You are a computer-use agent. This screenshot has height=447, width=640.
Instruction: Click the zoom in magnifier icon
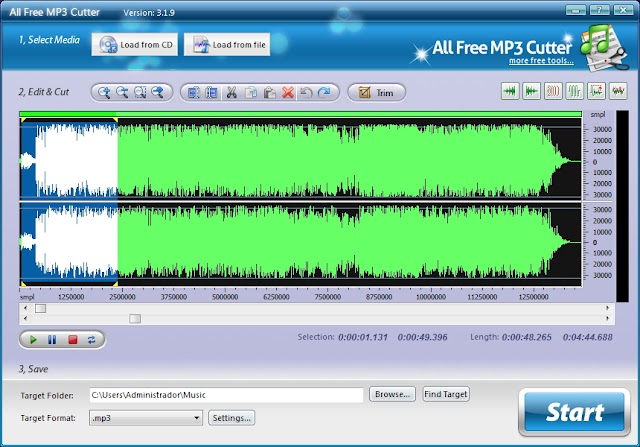[x=104, y=93]
